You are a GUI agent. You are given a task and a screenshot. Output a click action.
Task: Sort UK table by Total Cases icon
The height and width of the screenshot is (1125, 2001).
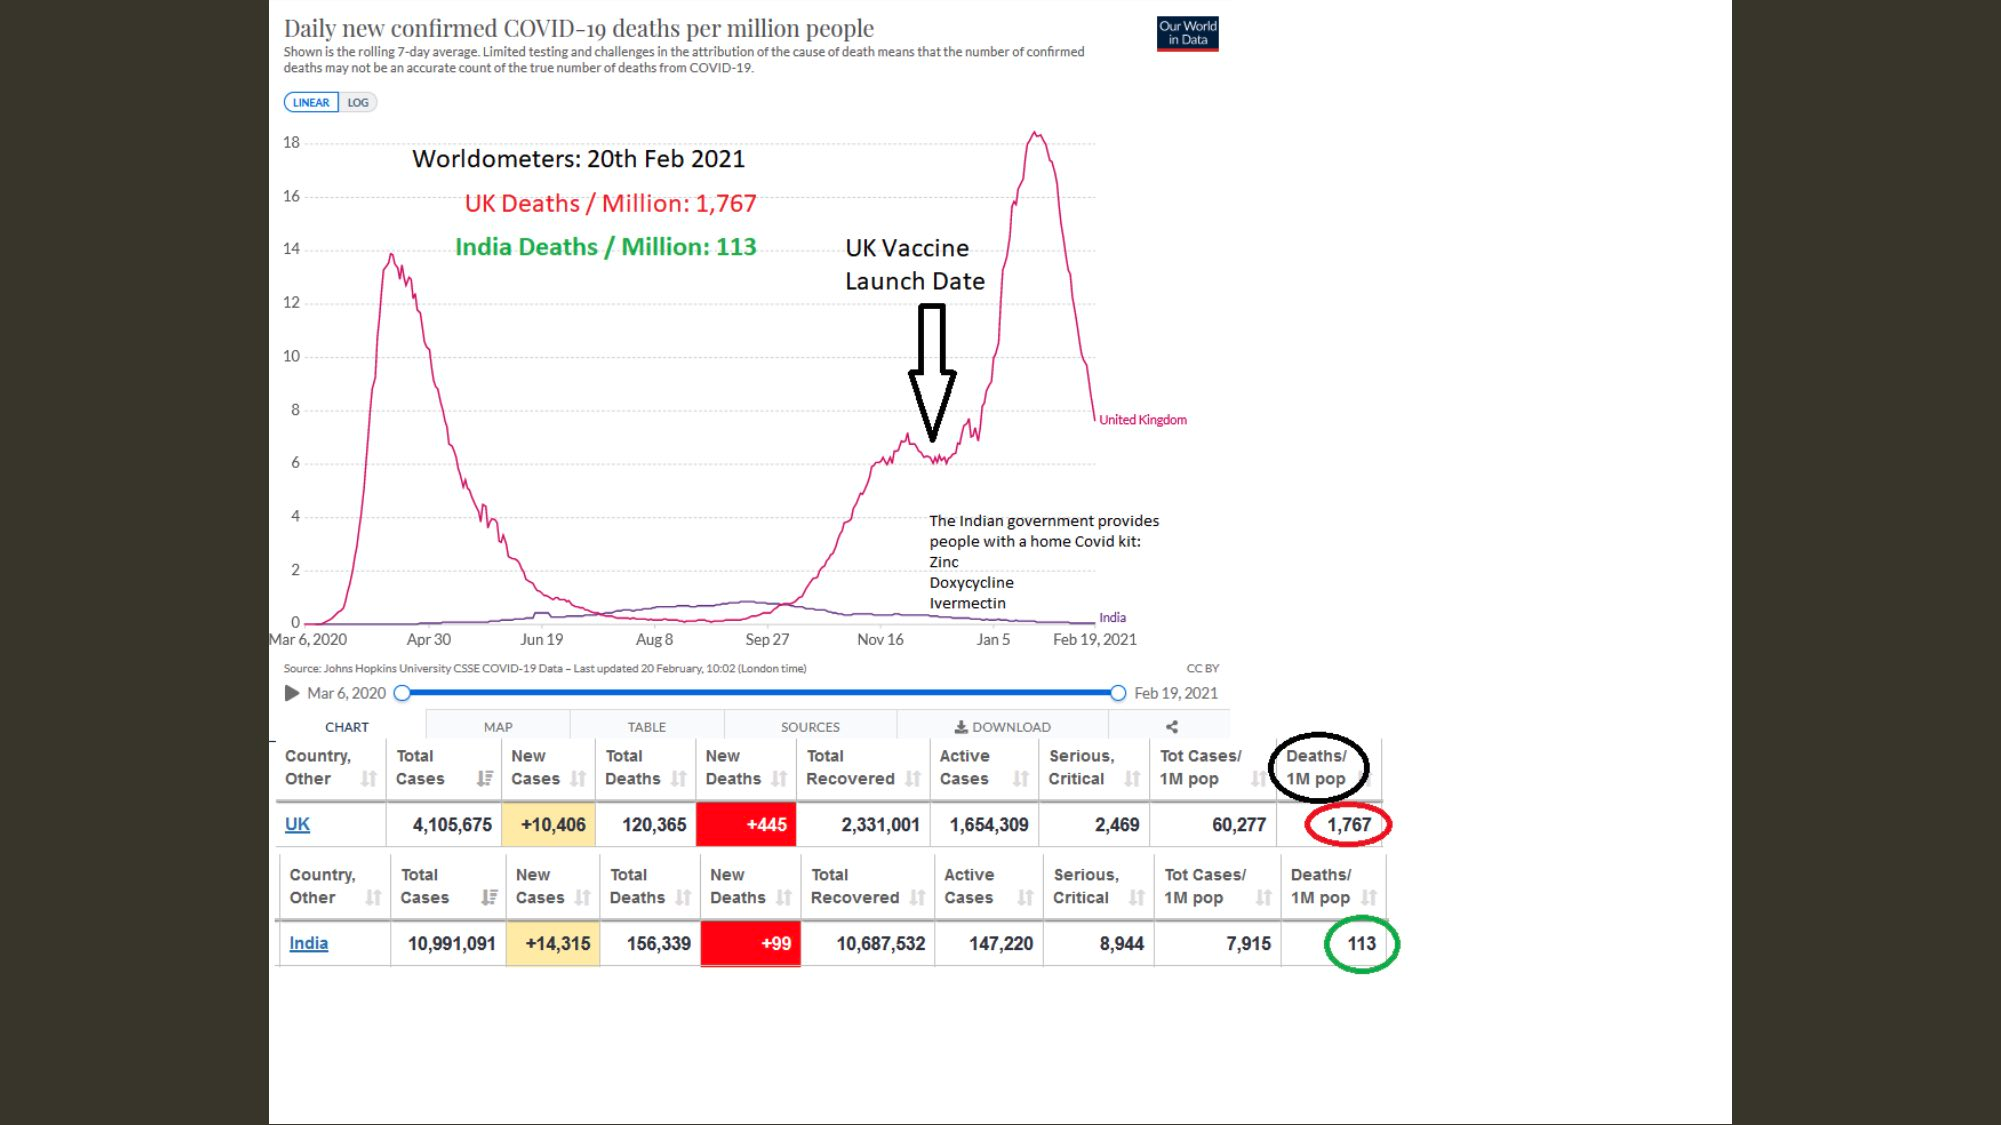coord(485,779)
